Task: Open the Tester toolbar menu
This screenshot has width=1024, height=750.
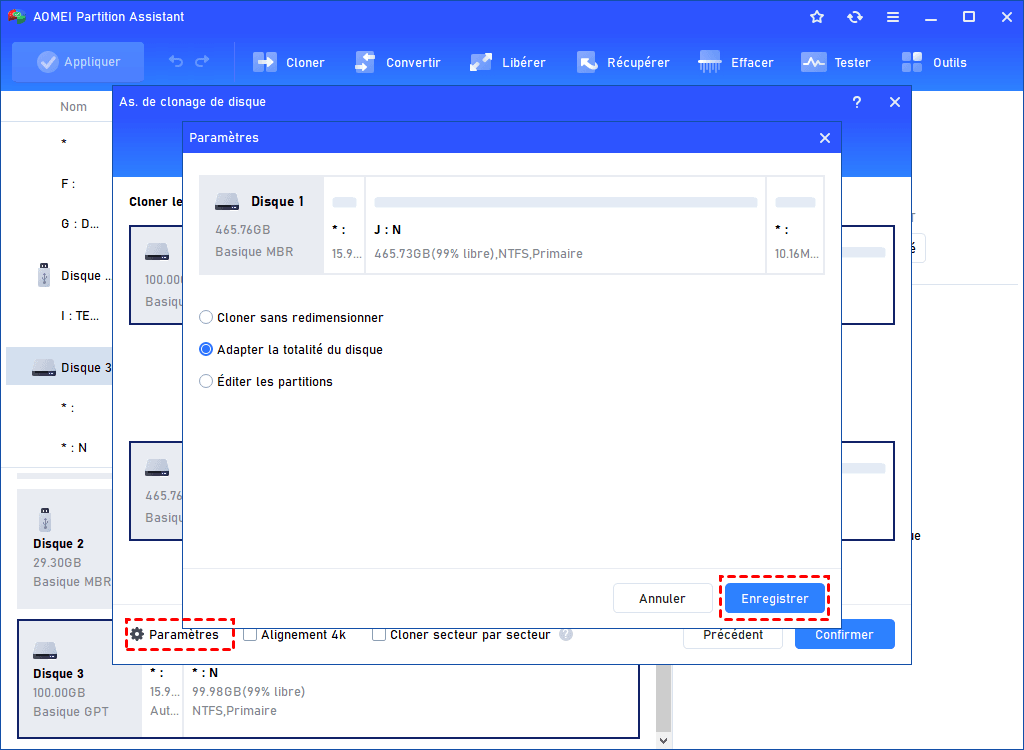Action: pos(836,63)
